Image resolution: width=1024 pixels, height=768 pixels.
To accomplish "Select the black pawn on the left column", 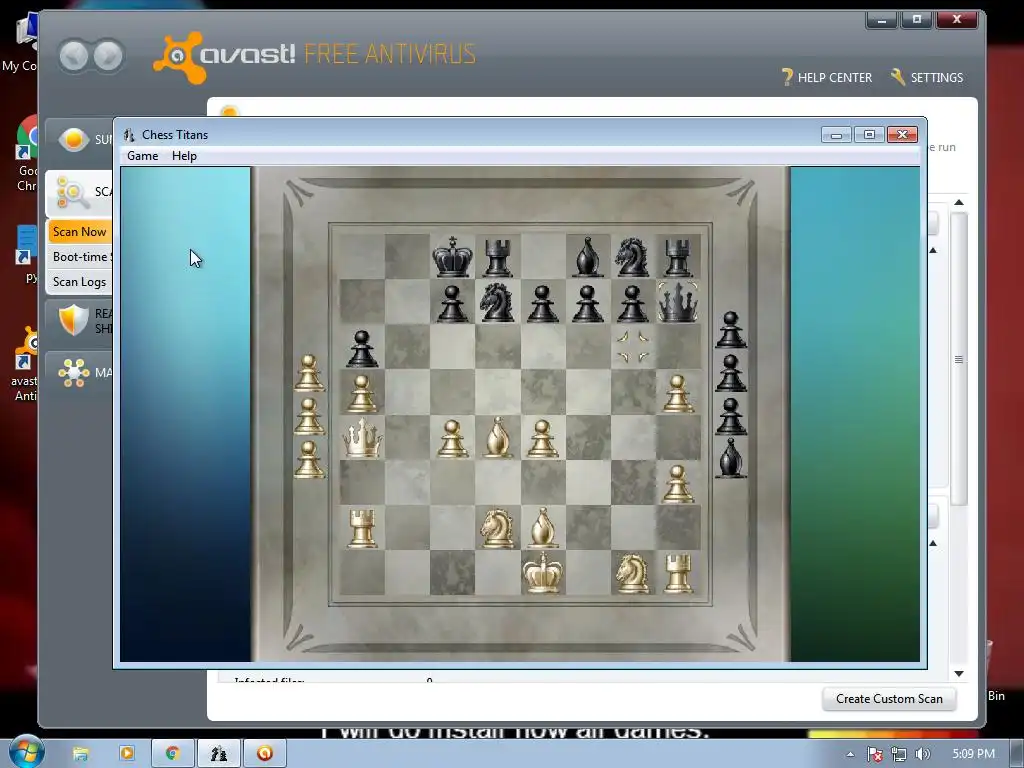I will (x=362, y=348).
